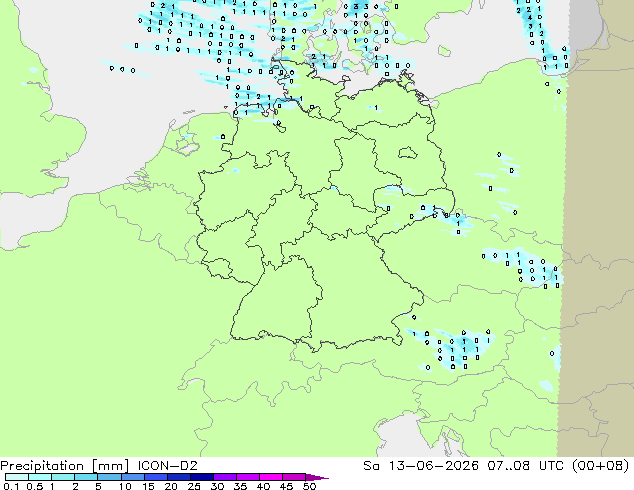The height and width of the screenshot is (490, 634).
Task: Click the '25' legend value
Action: (194, 486)
